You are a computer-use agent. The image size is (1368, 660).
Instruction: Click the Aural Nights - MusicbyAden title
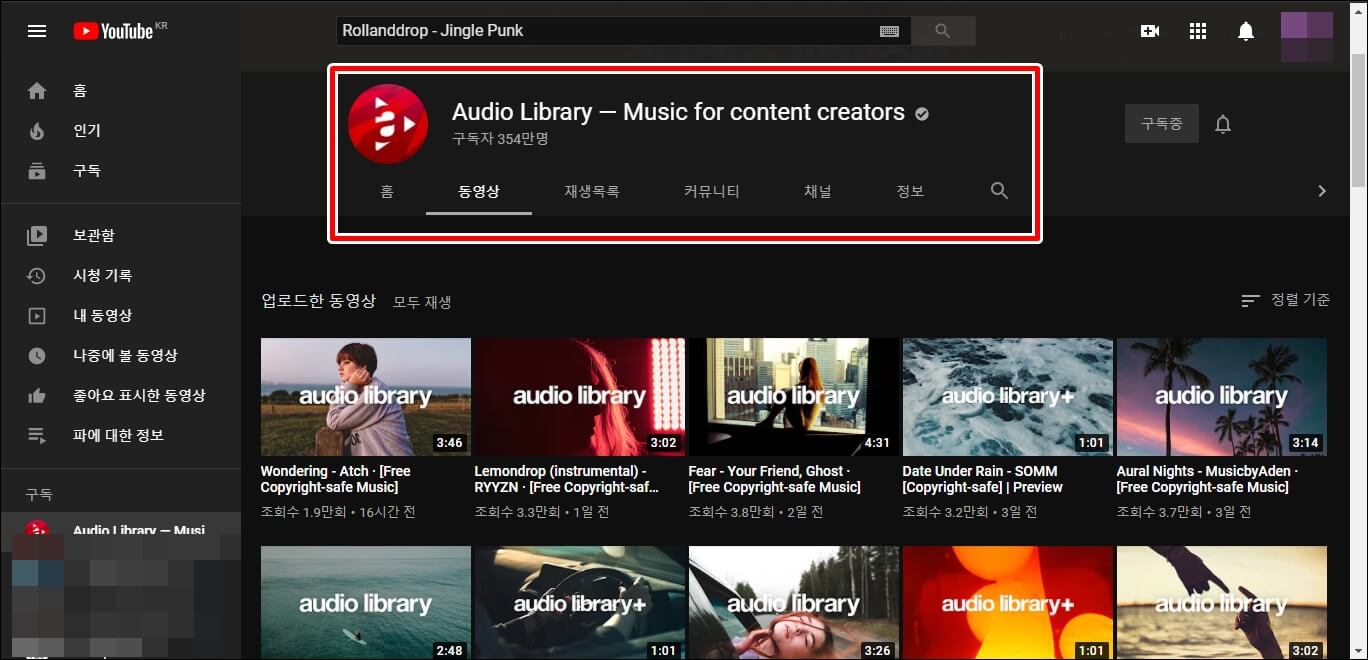(x=1208, y=479)
